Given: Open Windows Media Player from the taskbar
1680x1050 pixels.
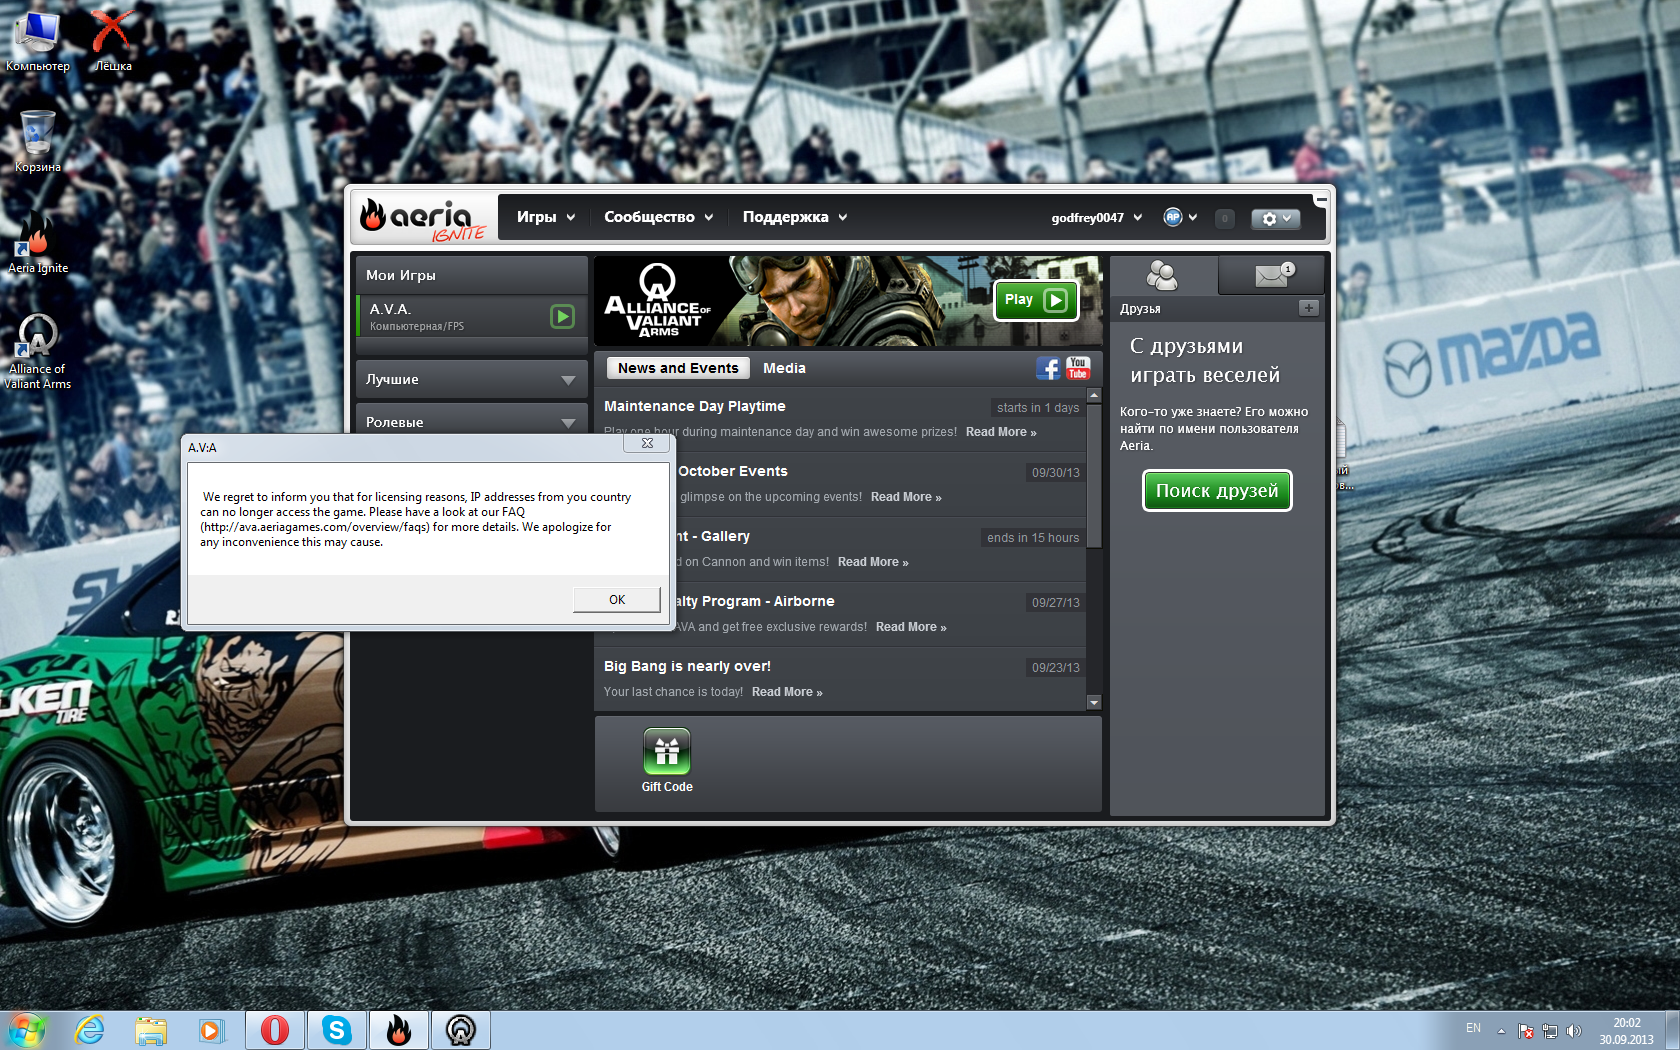Looking at the screenshot, I should [x=211, y=1030].
